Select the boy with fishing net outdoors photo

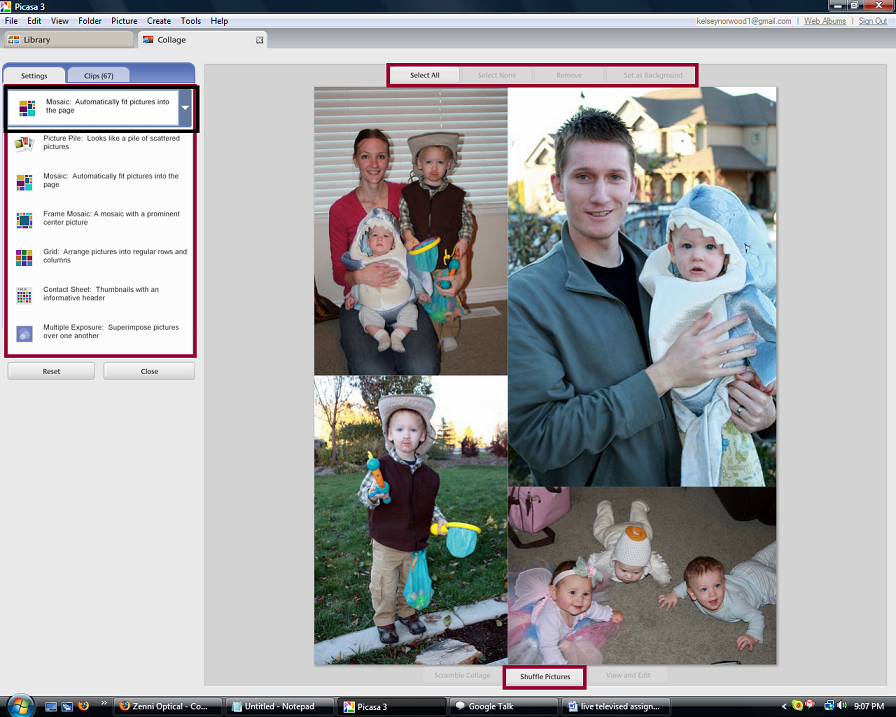411,520
